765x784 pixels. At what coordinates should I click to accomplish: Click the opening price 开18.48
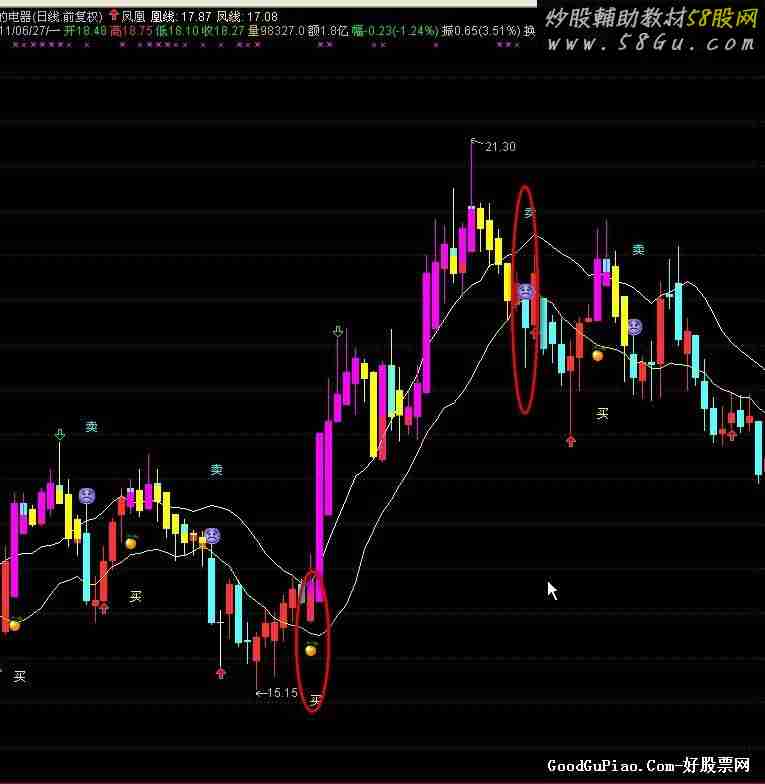(85, 31)
